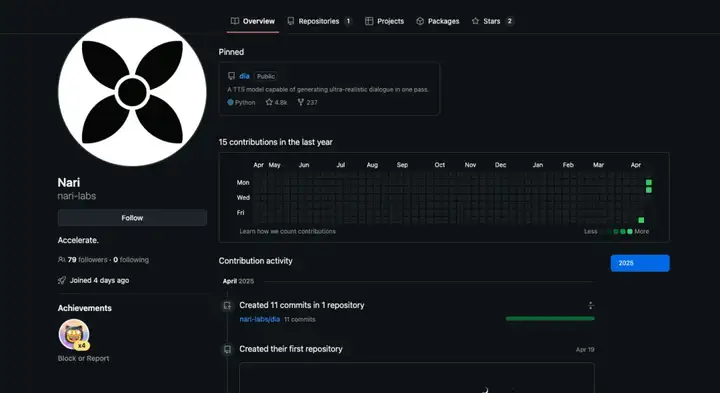This screenshot has width=720, height=393.
Task: Click the Python language color dot
Action: 231,102
